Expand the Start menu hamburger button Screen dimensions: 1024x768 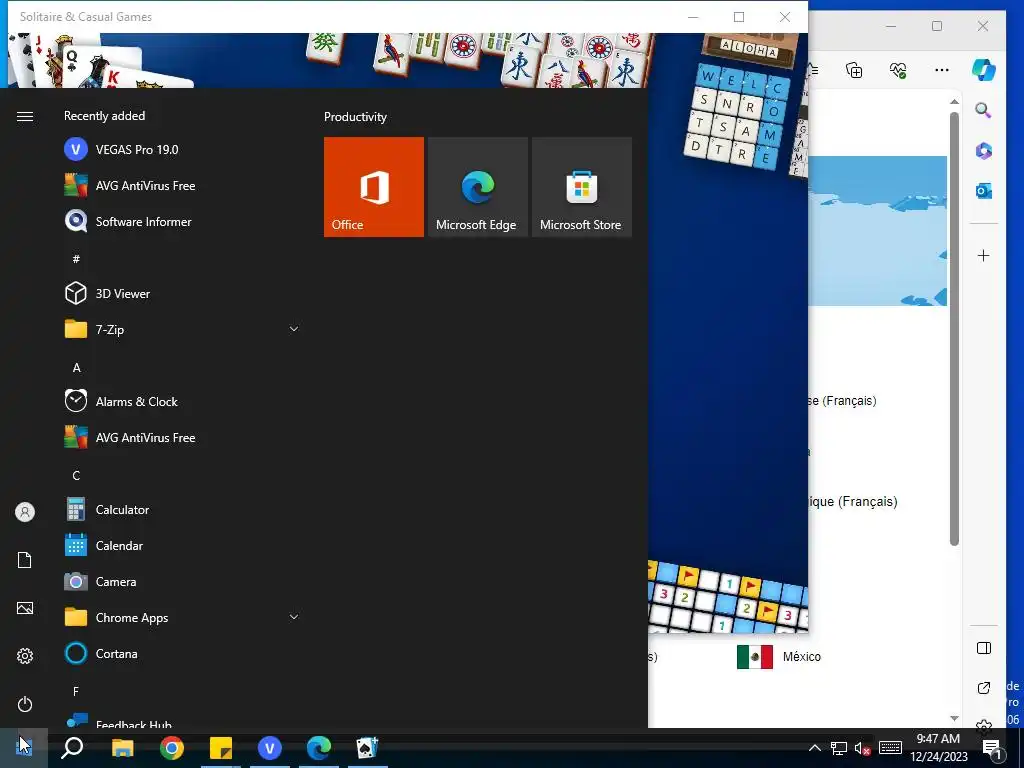click(x=25, y=116)
